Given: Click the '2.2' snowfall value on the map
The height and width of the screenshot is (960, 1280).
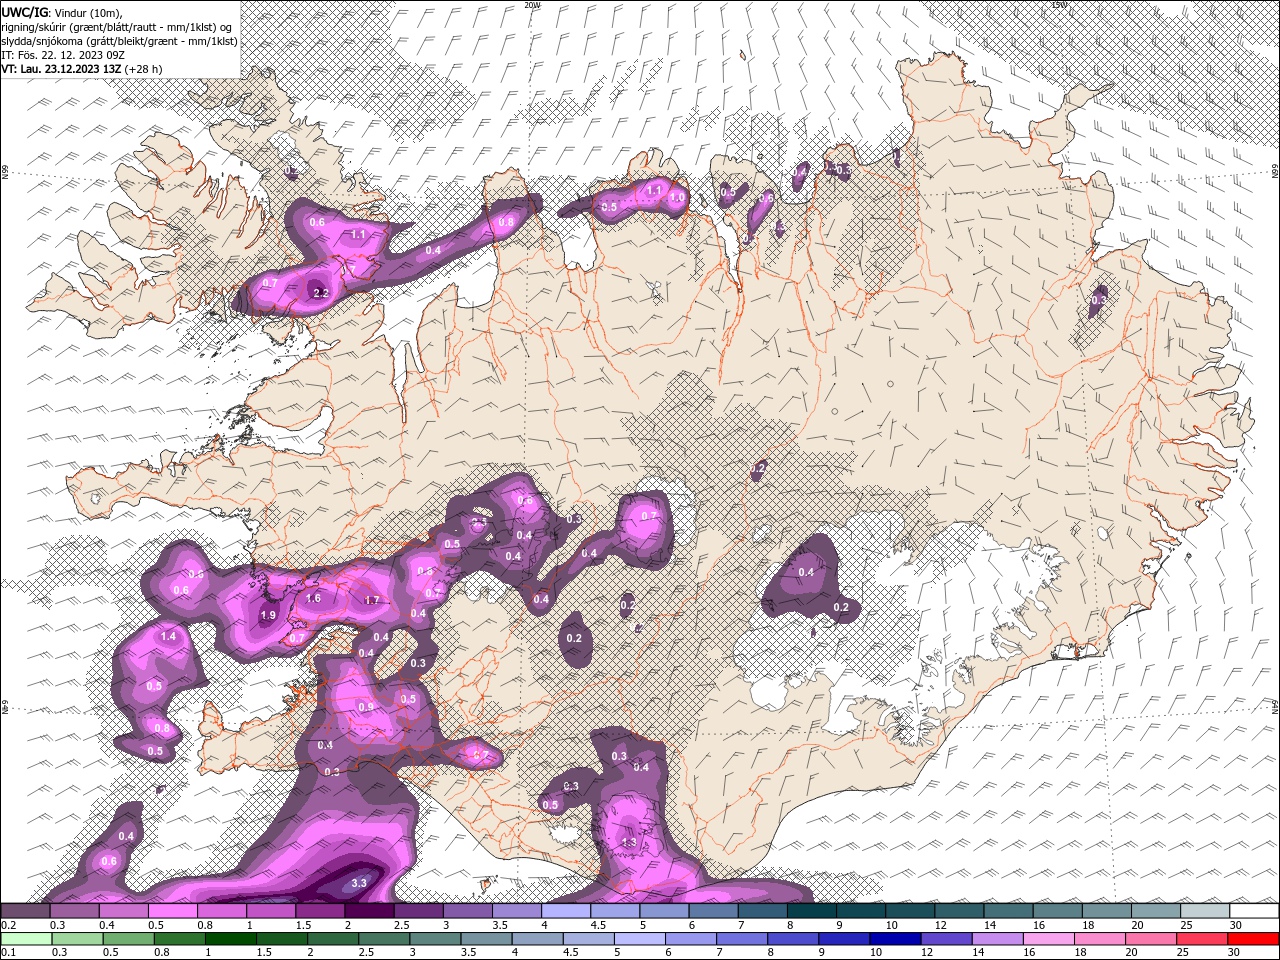Looking at the screenshot, I should [321, 293].
